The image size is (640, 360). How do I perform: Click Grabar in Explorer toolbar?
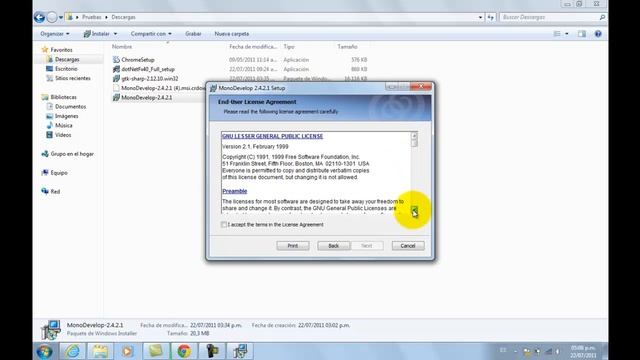[x=193, y=34]
